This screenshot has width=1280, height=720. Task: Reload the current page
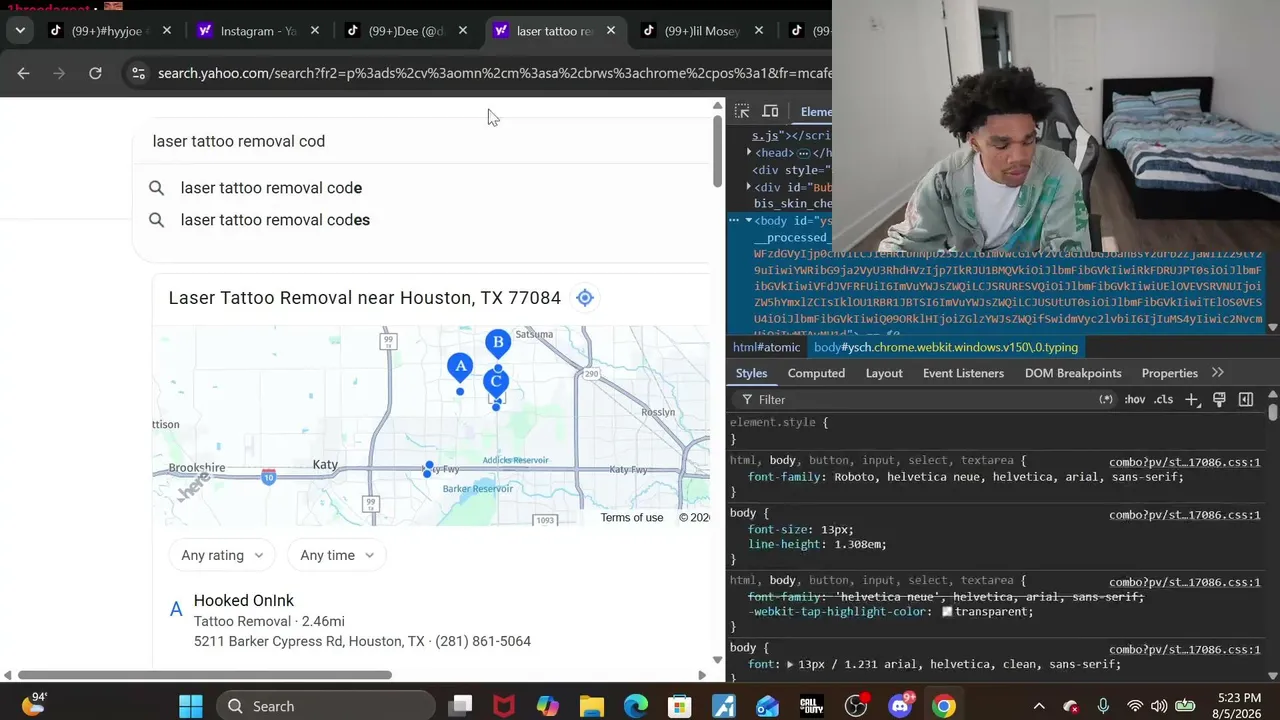click(x=95, y=73)
